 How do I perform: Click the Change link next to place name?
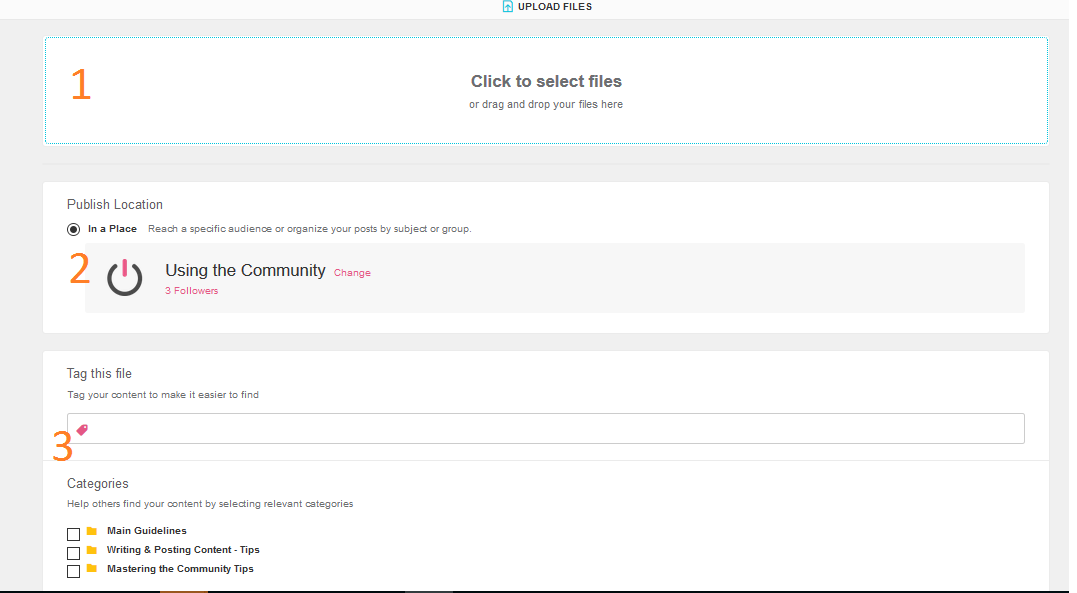tap(352, 273)
